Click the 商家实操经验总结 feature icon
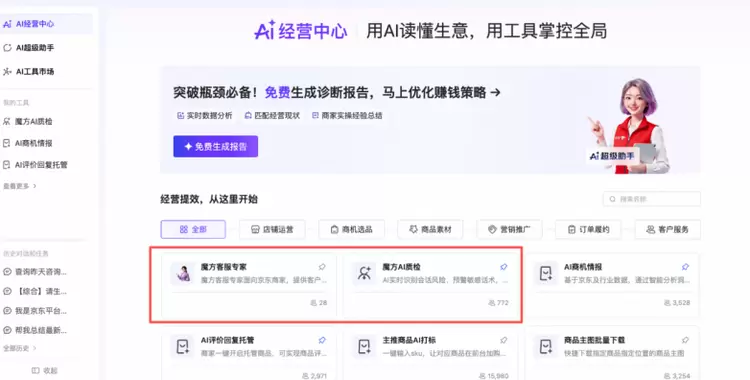This screenshot has height=380, width=750. pos(315,115)
